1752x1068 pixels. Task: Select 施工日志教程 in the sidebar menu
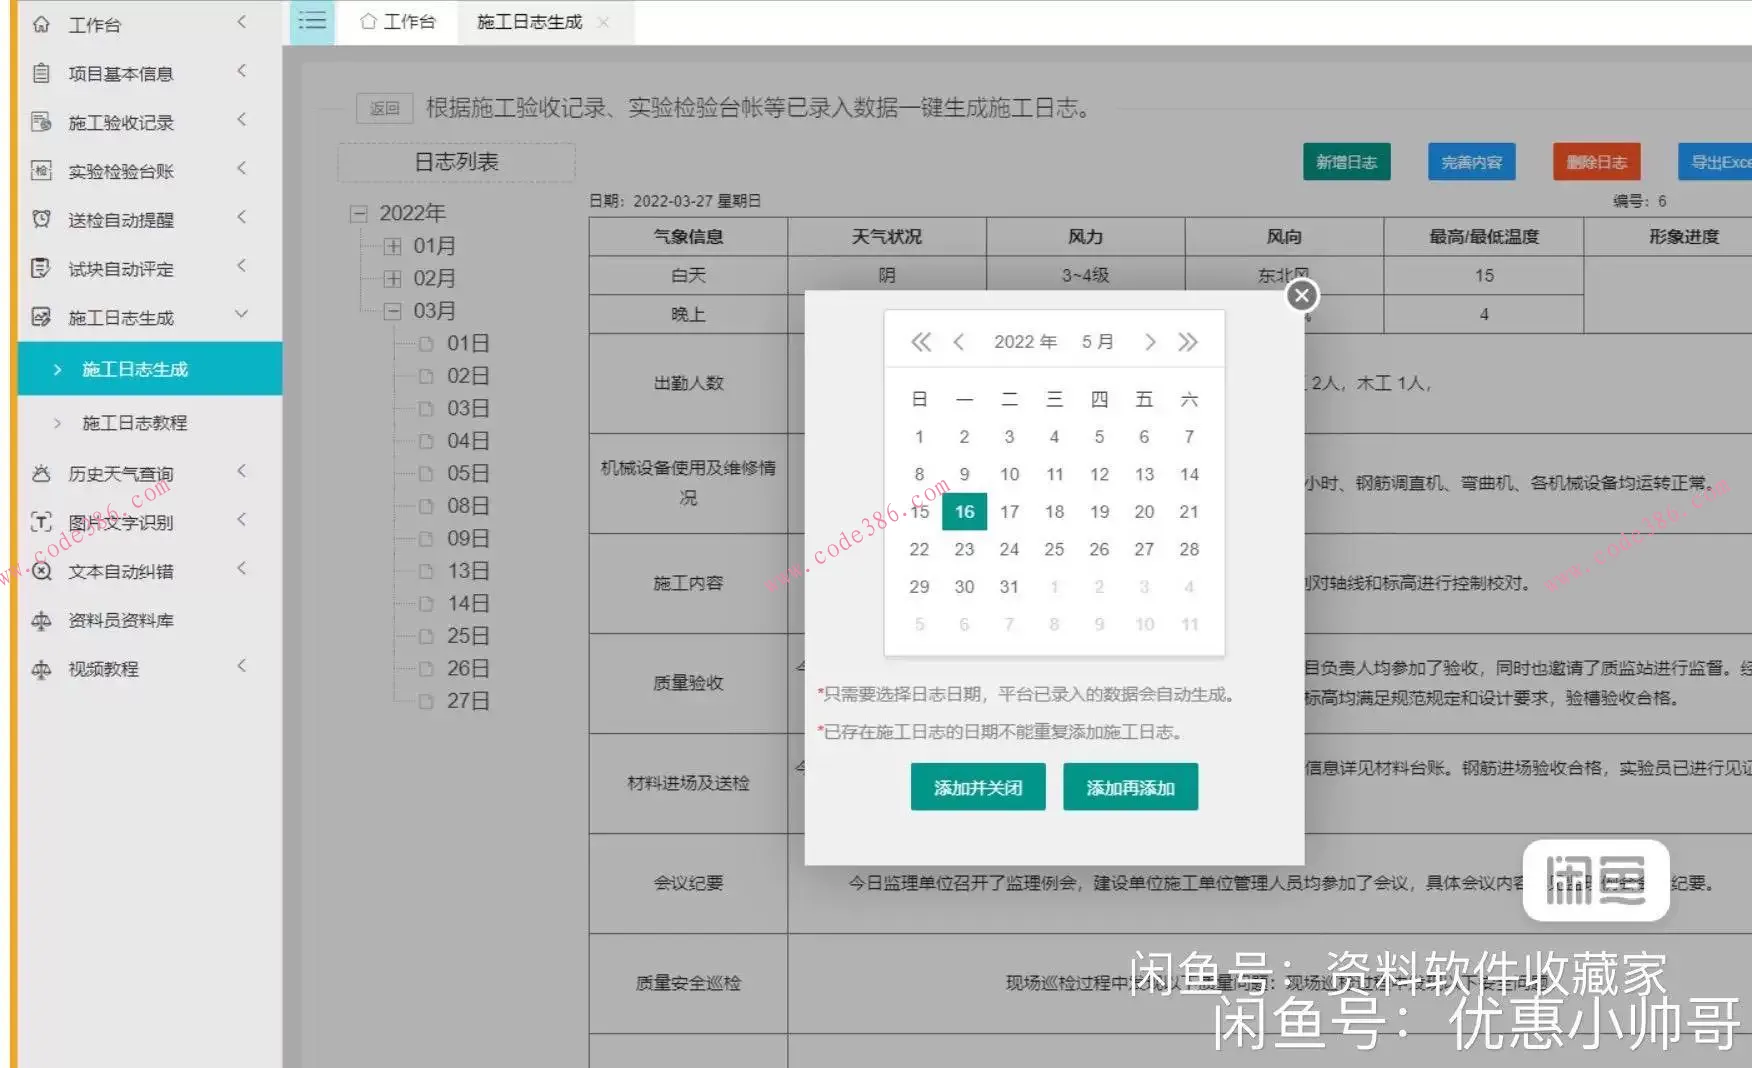136,422
